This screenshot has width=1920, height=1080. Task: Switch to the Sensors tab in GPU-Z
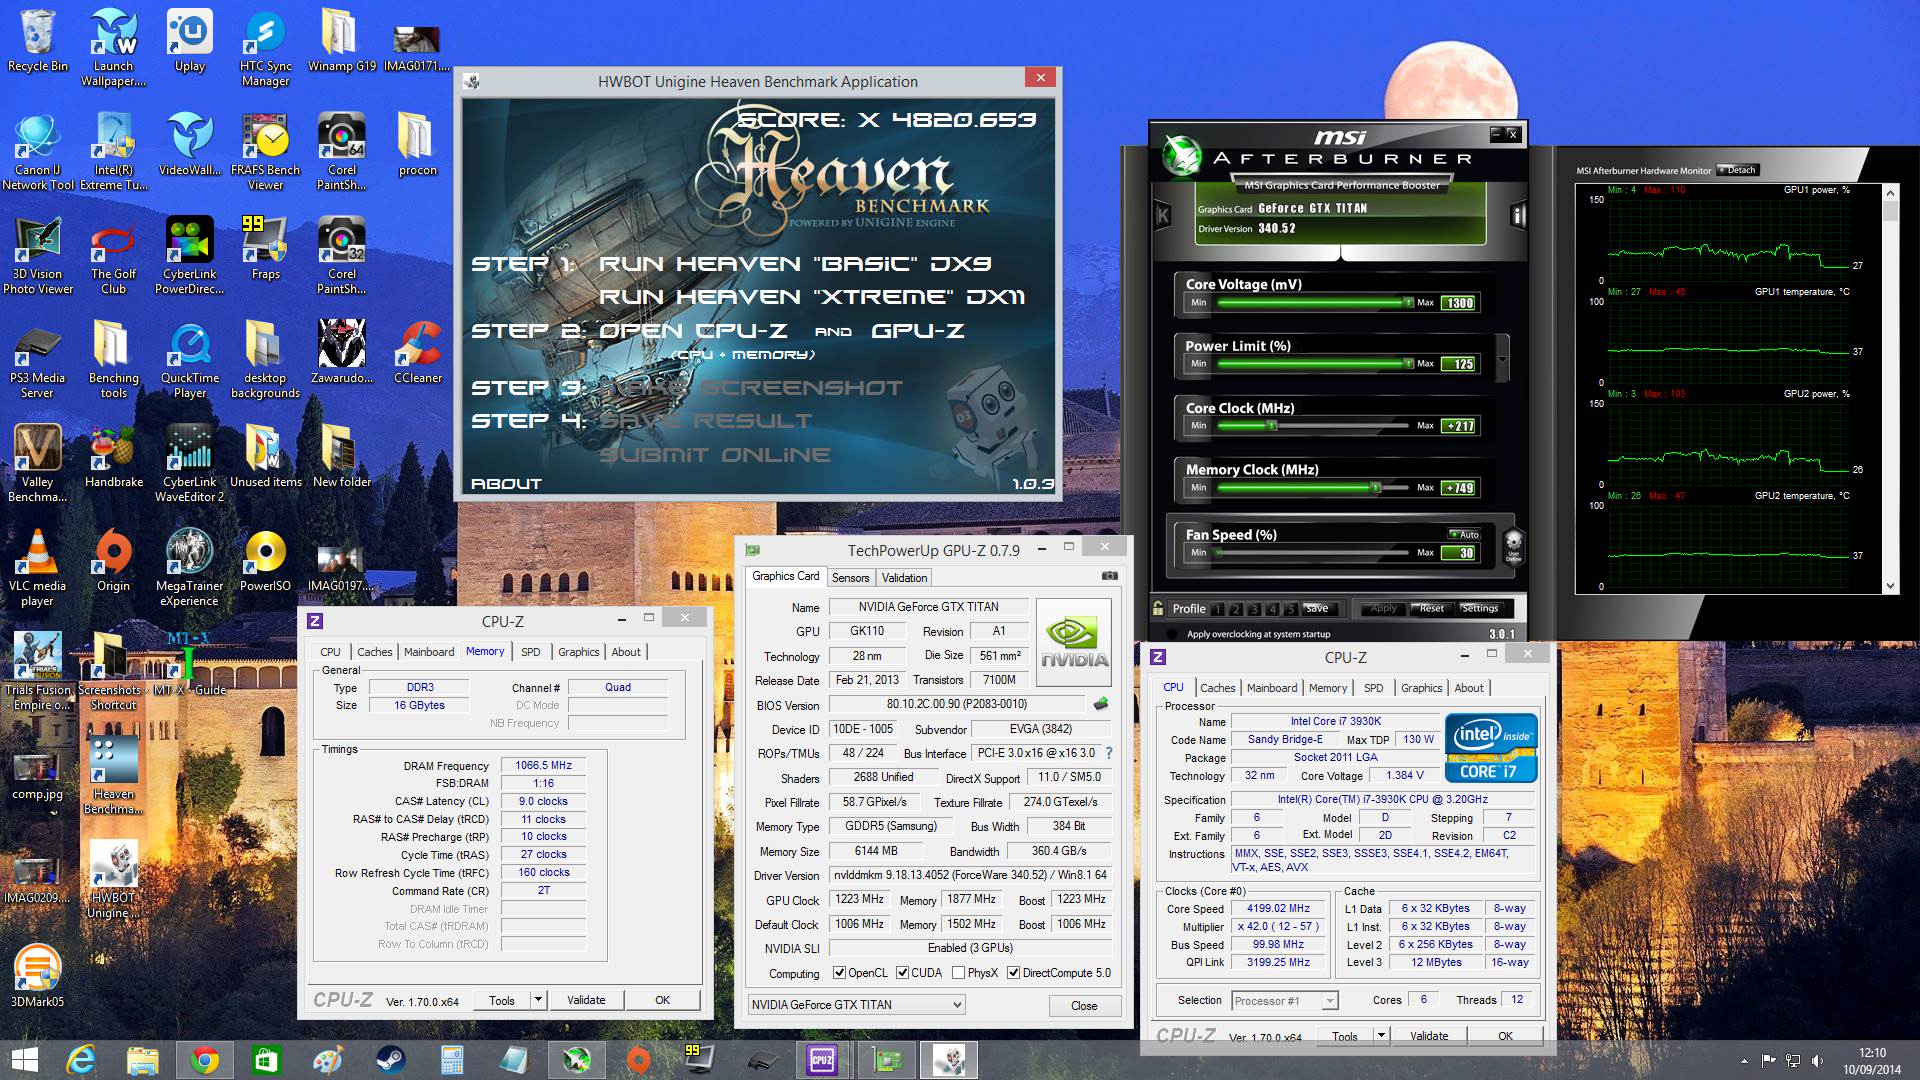coord(850,578)
